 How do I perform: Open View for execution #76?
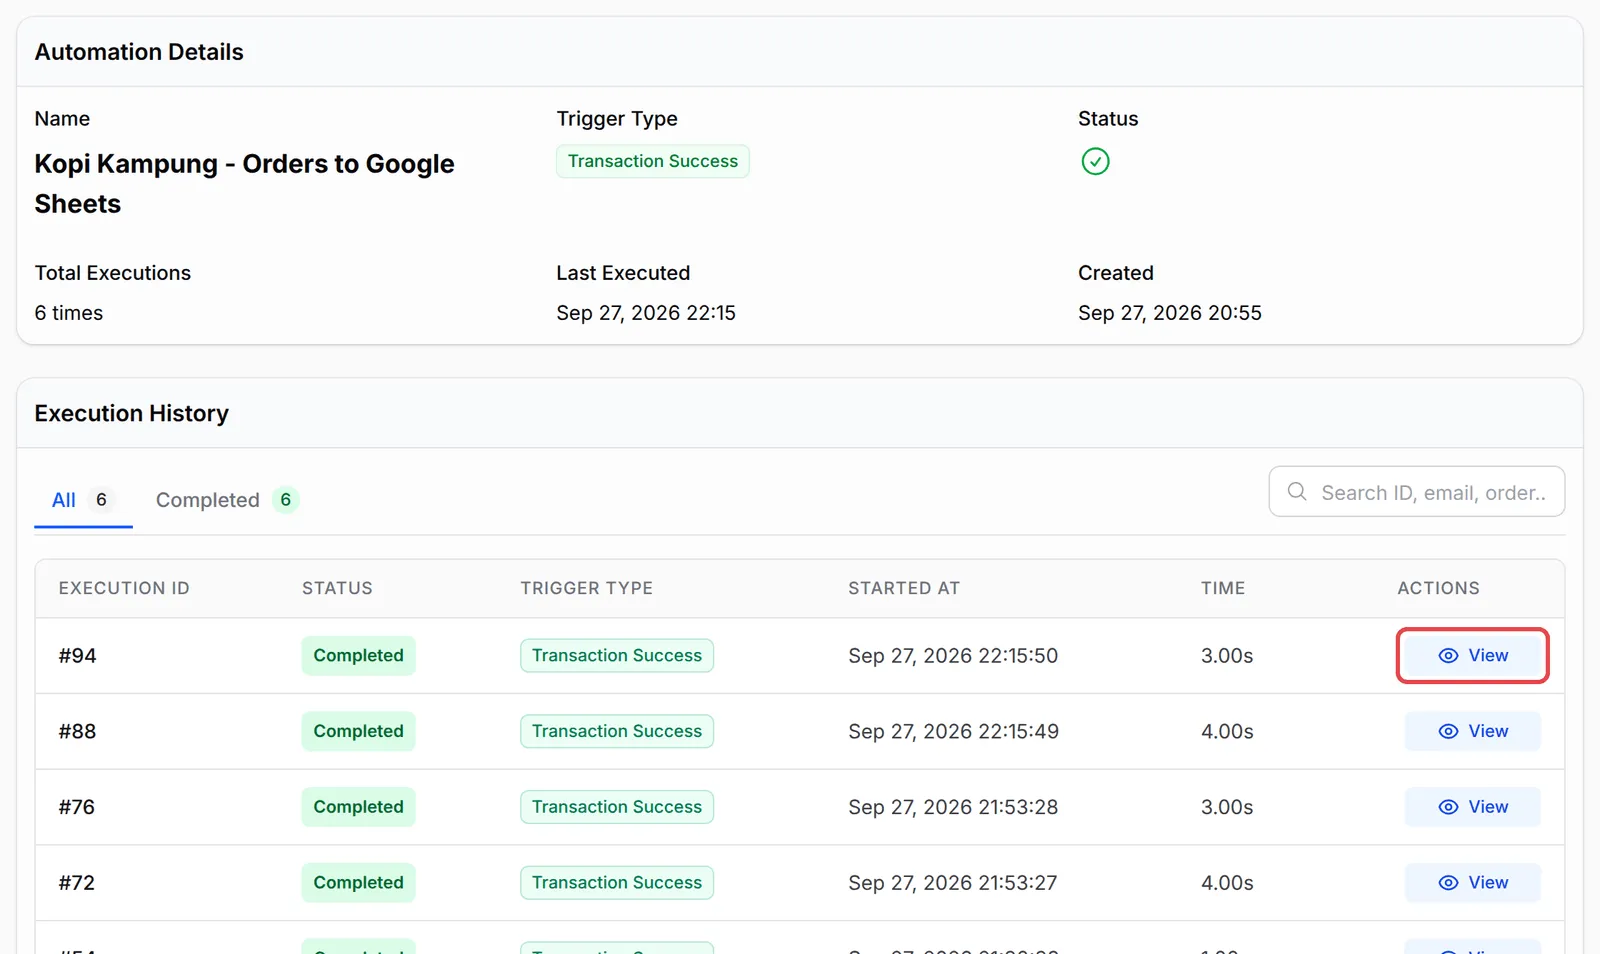pos(1472,807)
